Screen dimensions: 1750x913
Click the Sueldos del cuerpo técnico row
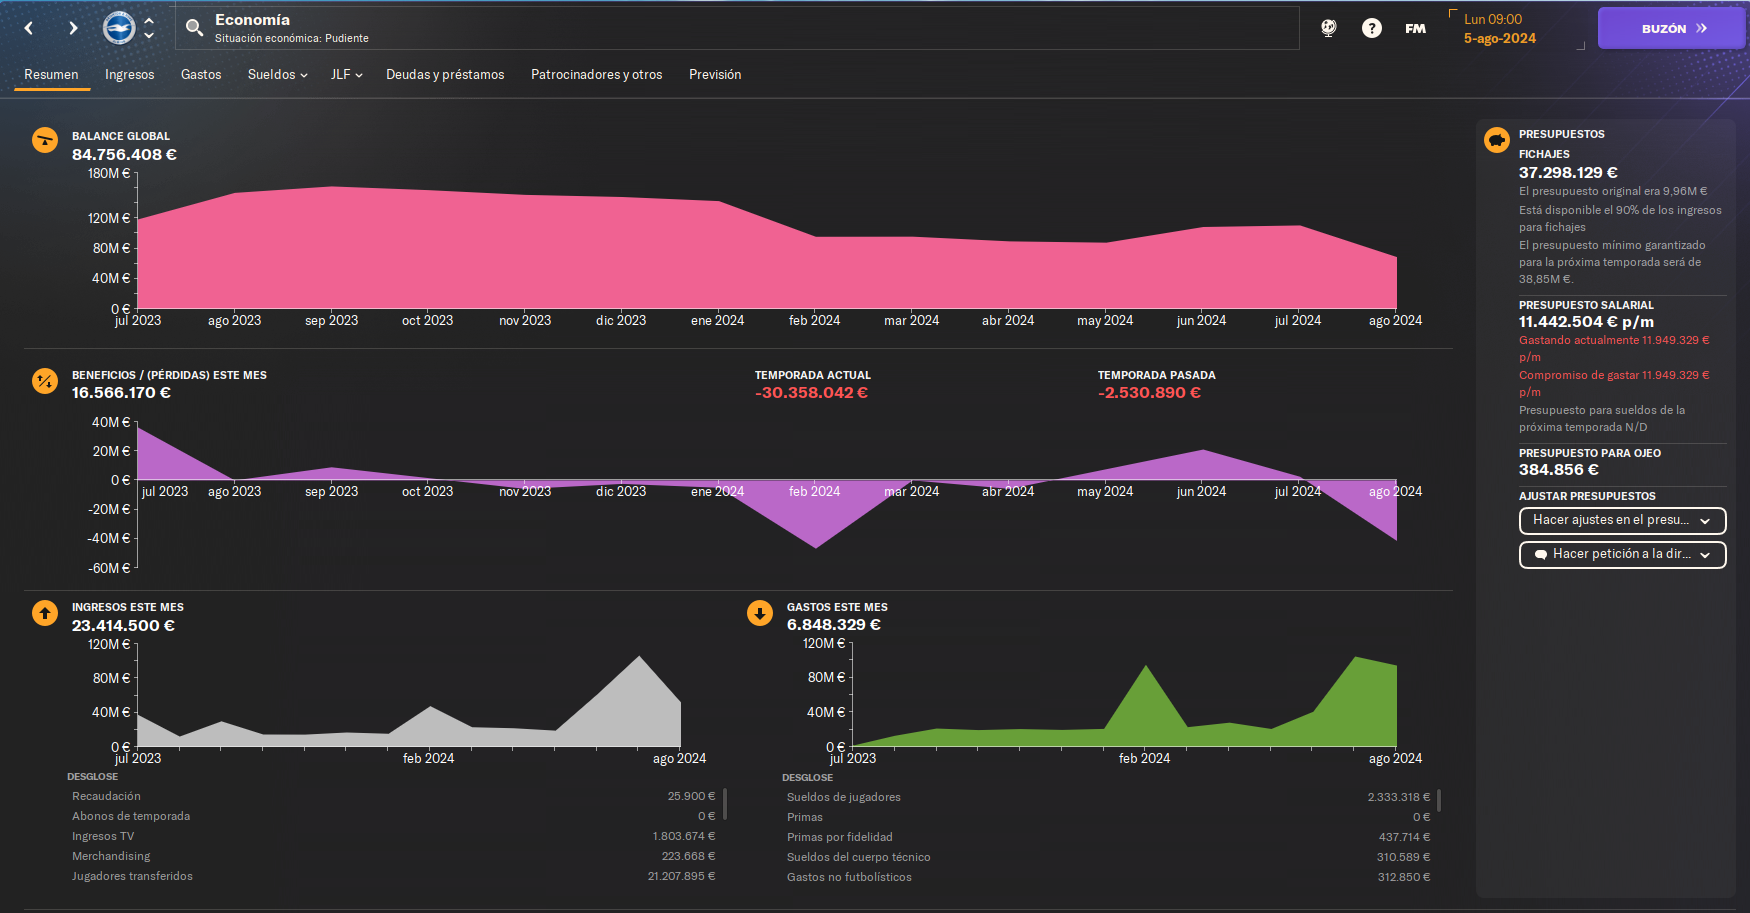pos(1108,857)
